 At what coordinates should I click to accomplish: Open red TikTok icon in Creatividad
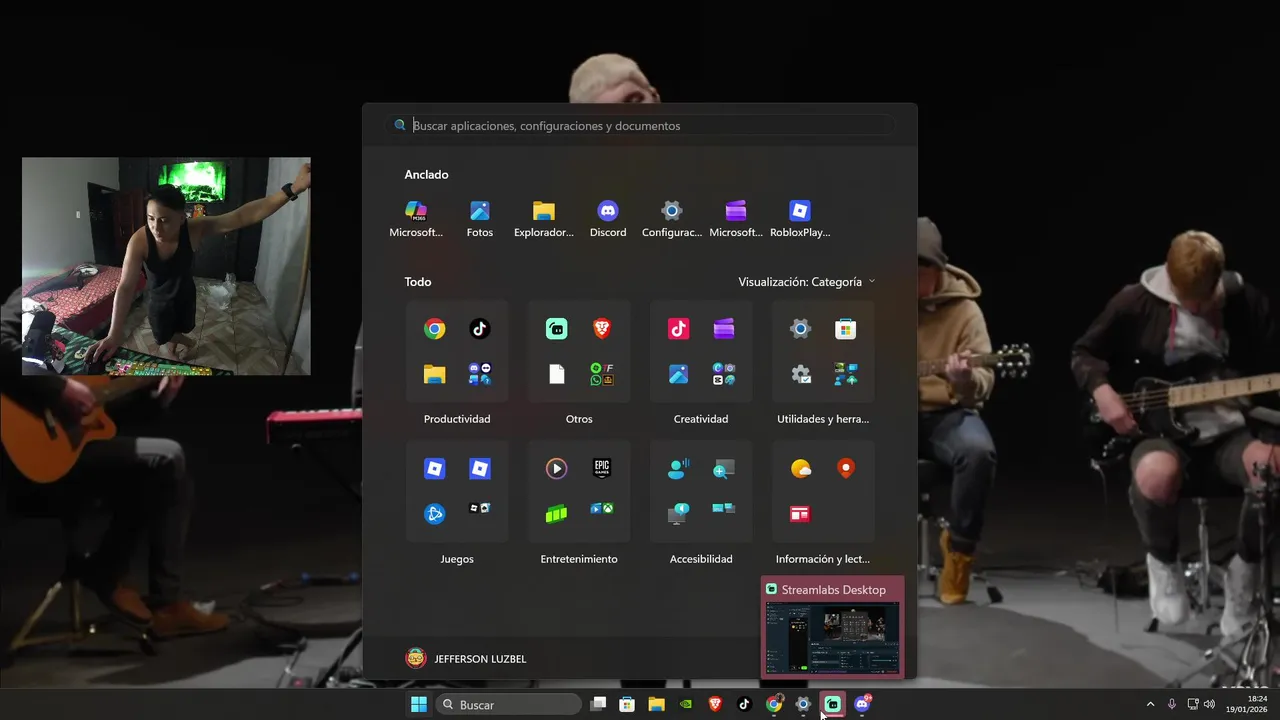tap(678, 329)
